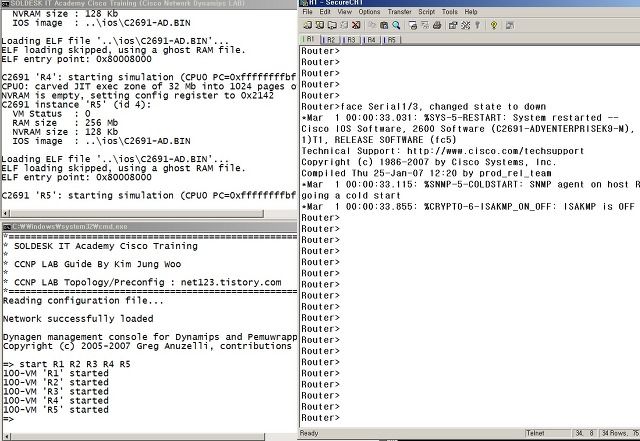Click the SOLDESK Dynamips window title icon
640x441 pixels.
[x=5, y=3]
